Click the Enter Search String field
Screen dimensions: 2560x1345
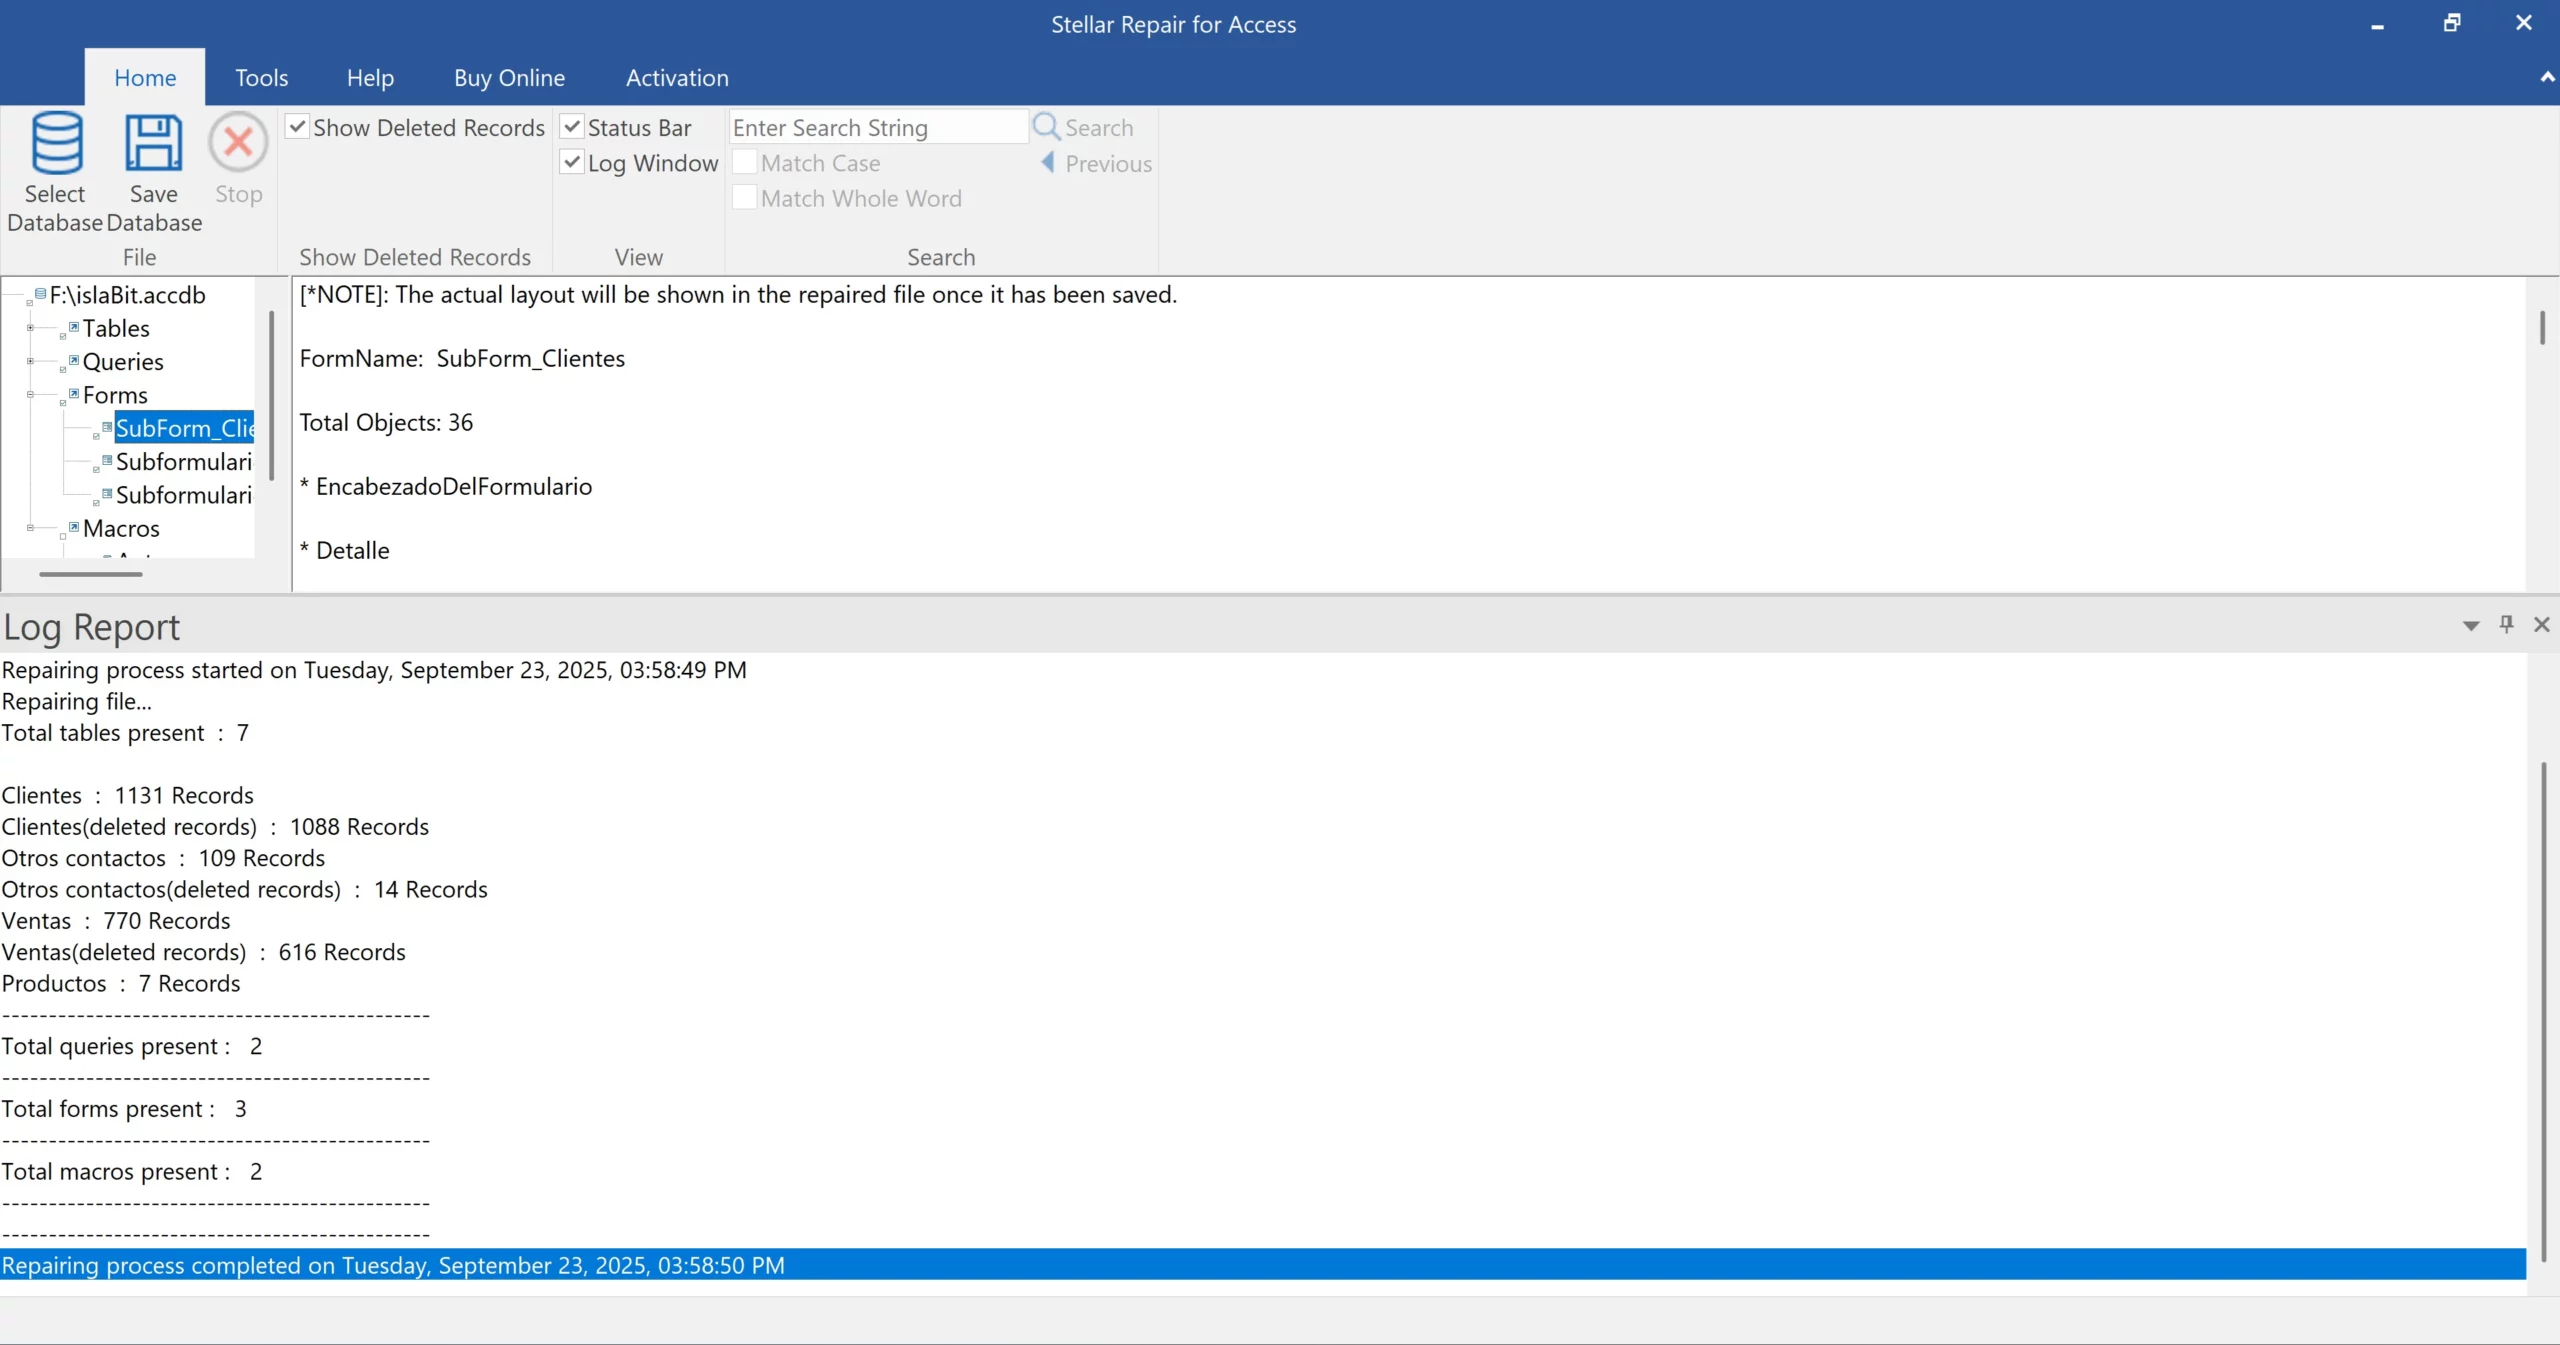pyautogui.click(x=877, y=128)
